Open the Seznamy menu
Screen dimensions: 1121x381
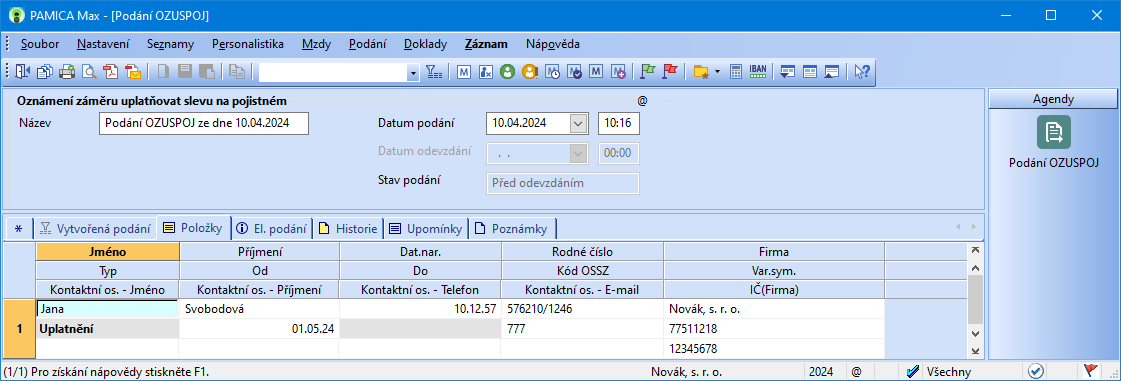[170, 44]
